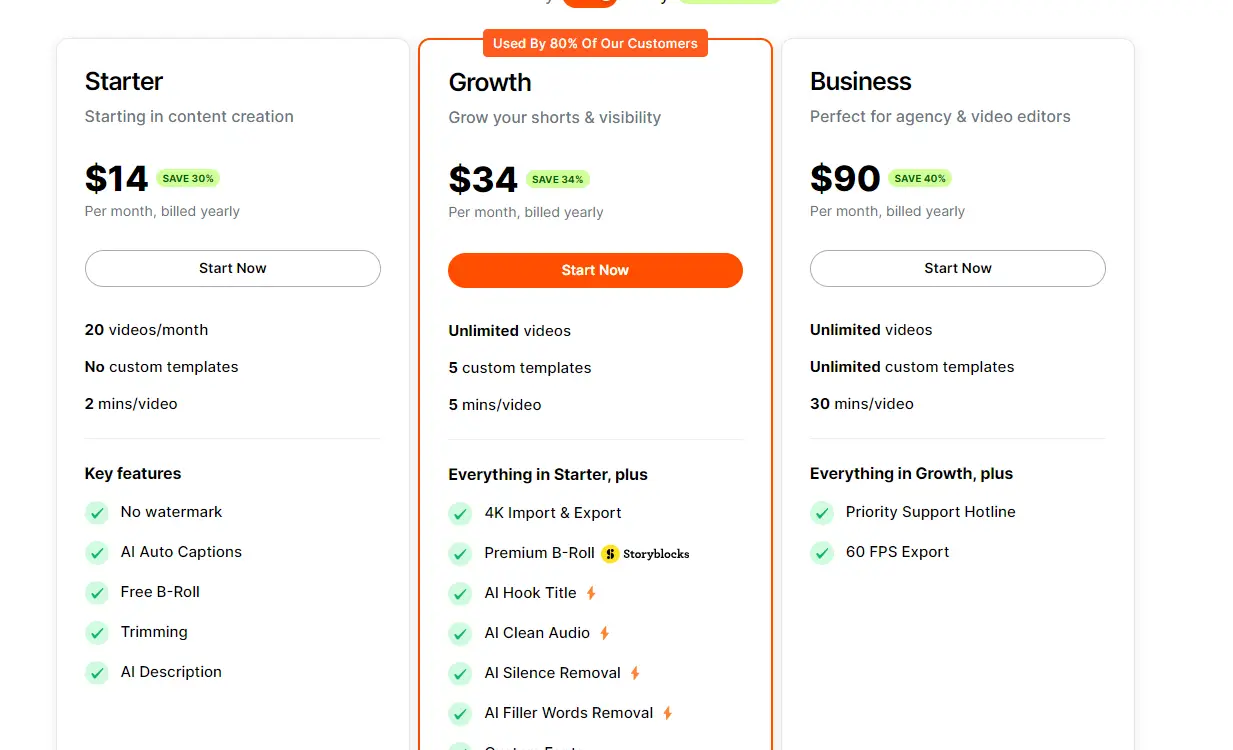Select the Growth plan heading

point(490,82)
